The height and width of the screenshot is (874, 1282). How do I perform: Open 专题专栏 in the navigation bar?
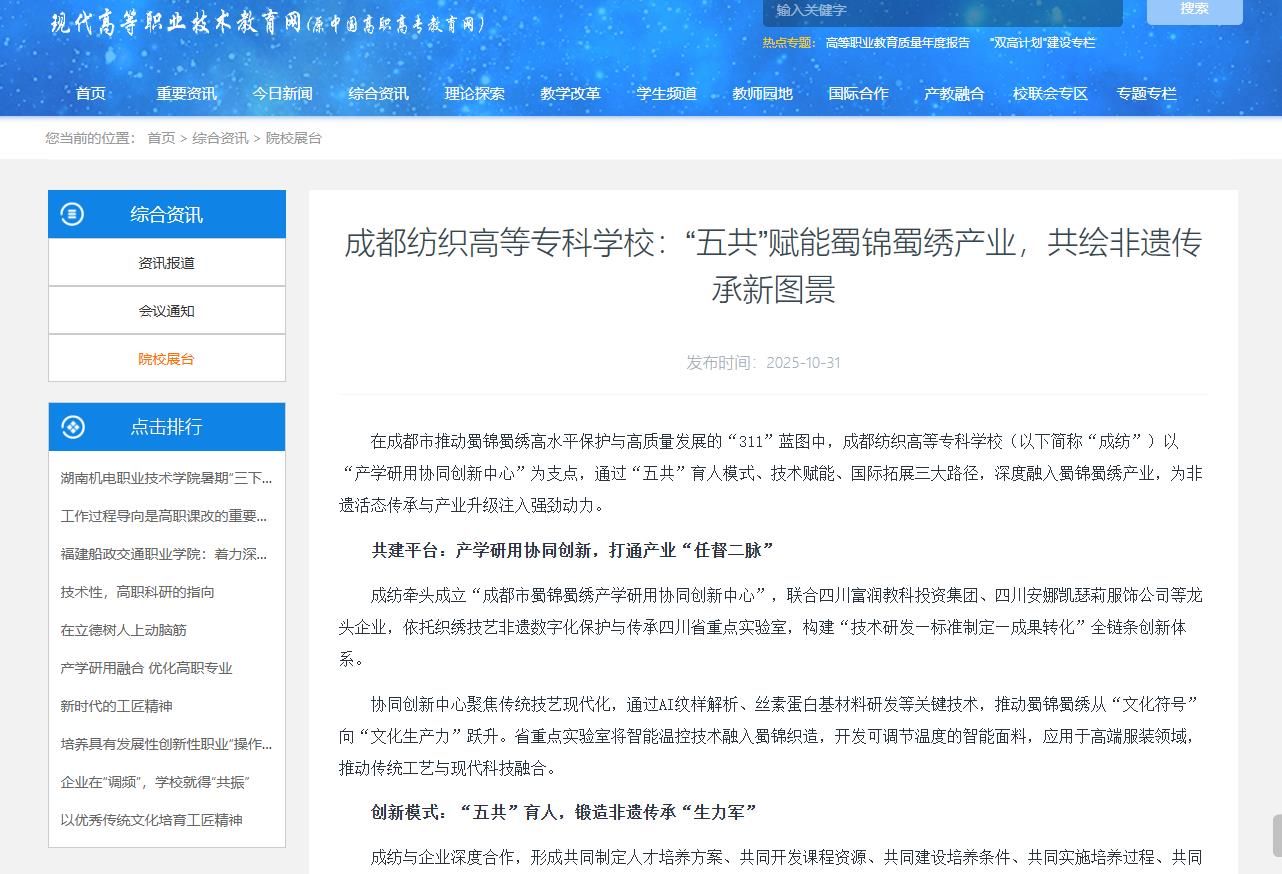point(1146,93)
